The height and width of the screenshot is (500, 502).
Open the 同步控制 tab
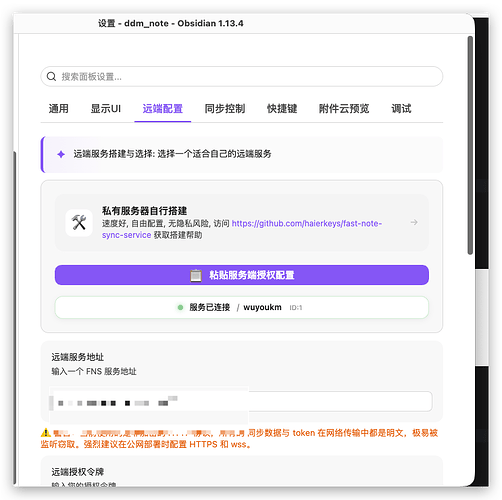point(225,109)
